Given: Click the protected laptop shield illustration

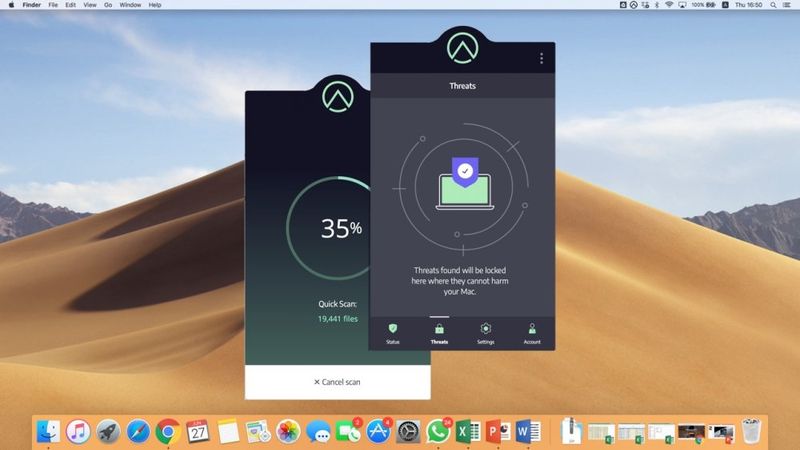Looking at the screenshot, I should coord(465,184).
